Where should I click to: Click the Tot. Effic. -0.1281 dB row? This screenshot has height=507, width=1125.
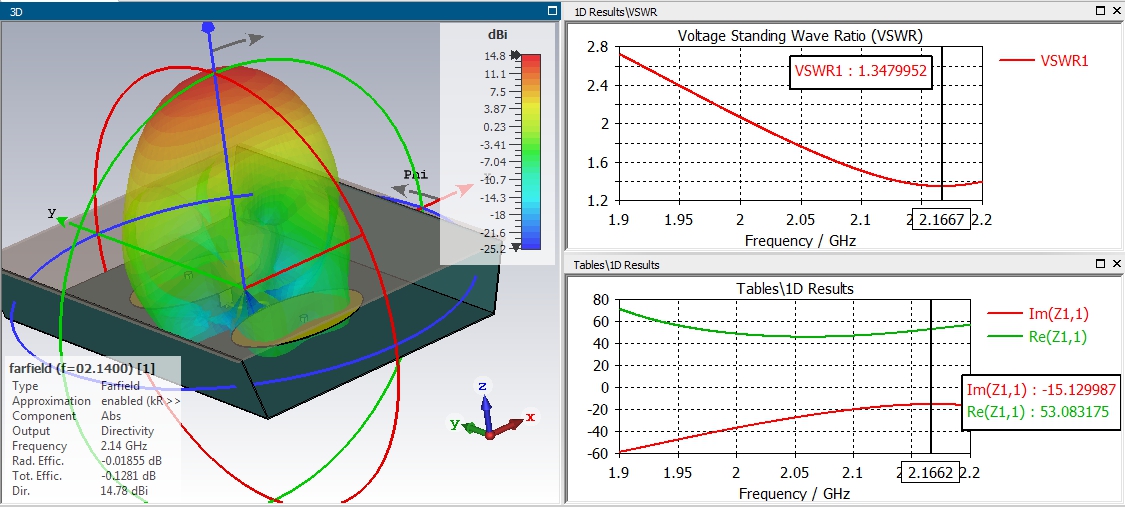(x=84, y=476)
